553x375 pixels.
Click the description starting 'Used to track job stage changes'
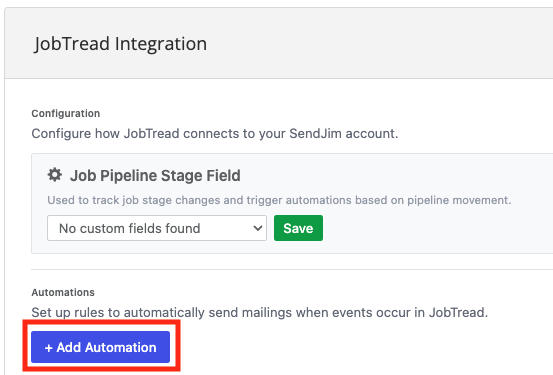pos(279,200)
